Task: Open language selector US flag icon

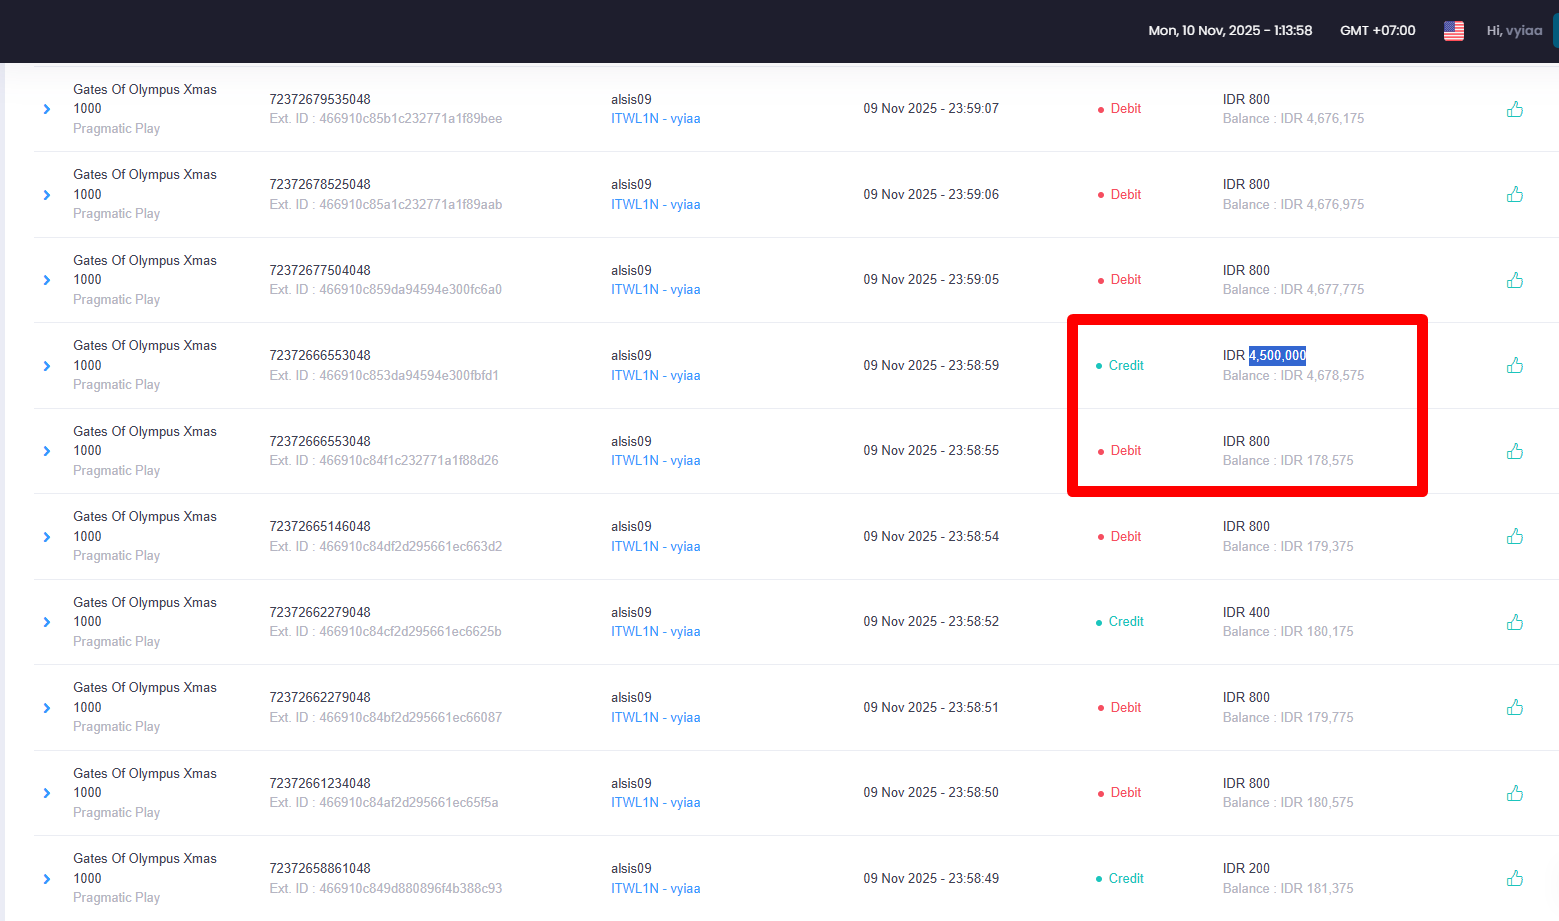Action: (1454, 31)
